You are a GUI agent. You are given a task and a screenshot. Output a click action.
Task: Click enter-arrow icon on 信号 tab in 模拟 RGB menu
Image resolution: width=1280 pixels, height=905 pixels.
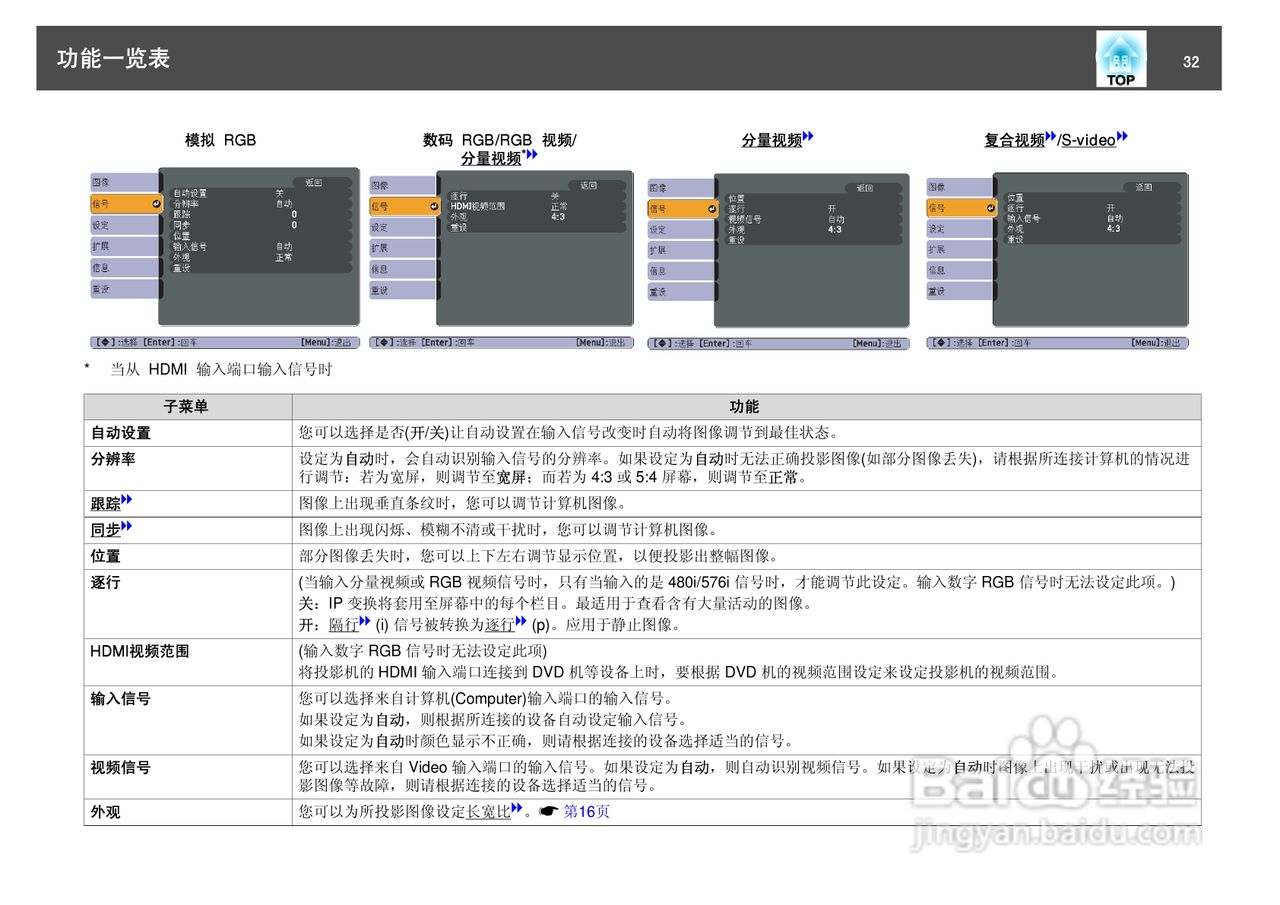[x=156, y=204]
